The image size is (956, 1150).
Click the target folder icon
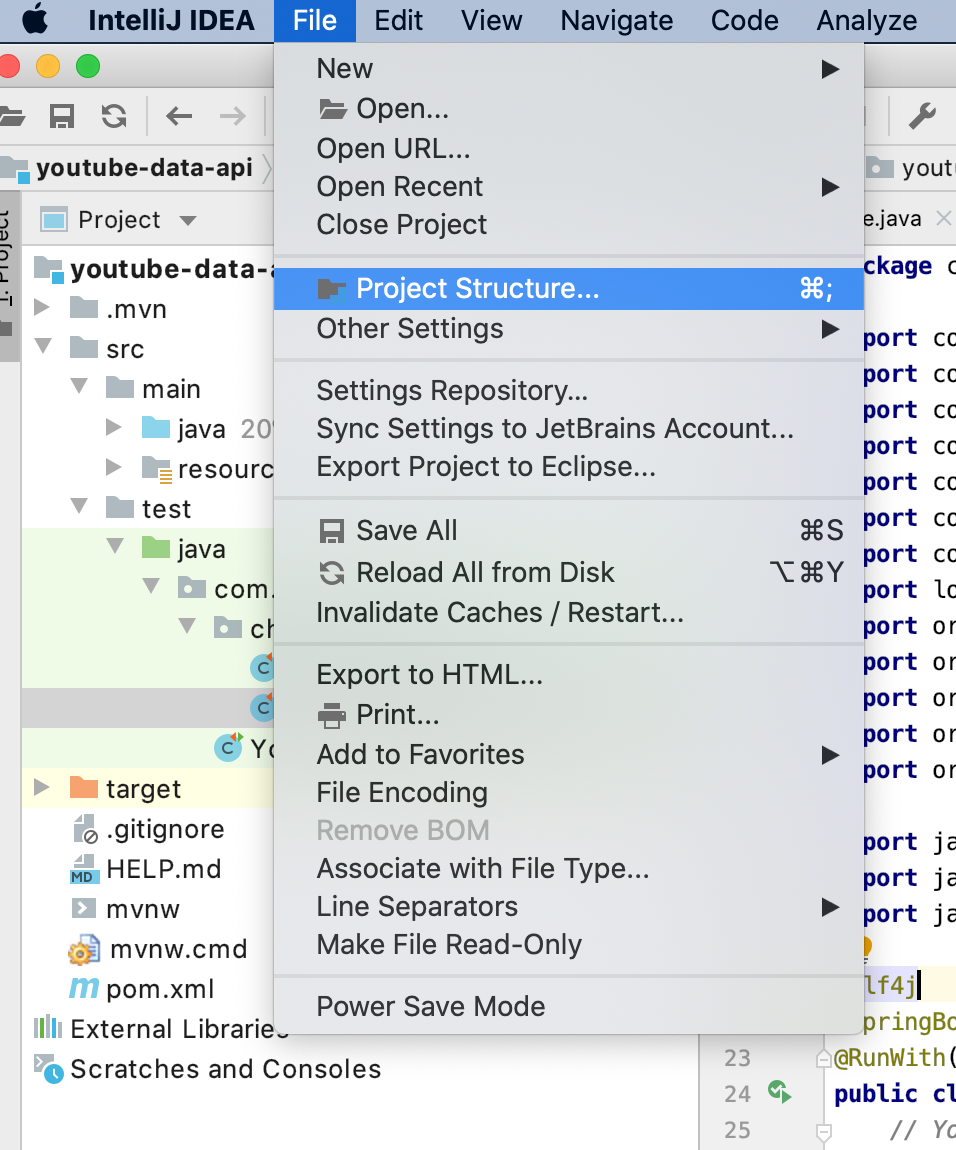(x=84, y=788)
